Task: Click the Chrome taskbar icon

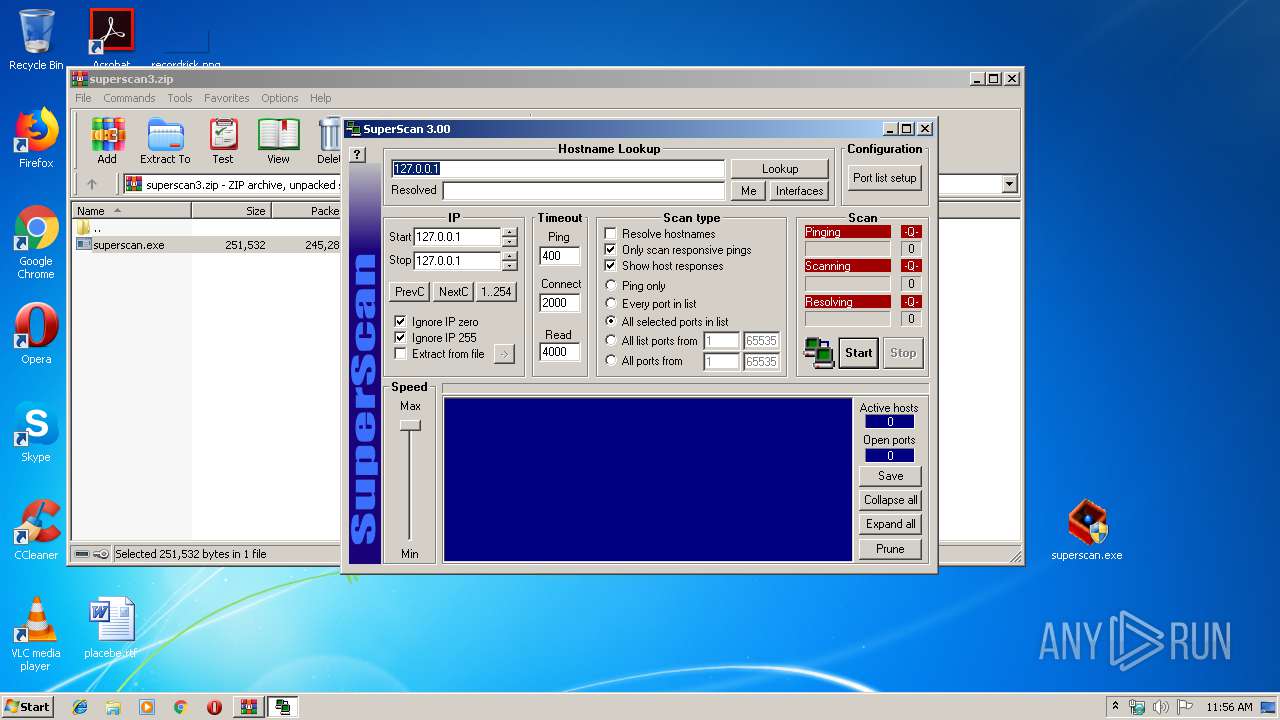Action: [180, 707]
